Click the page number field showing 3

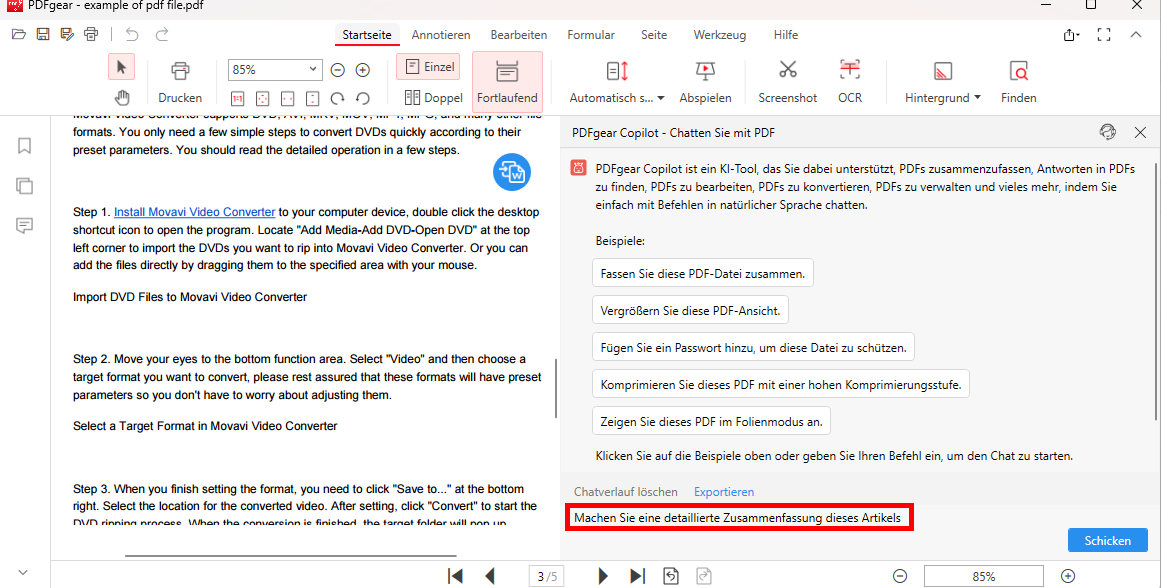click(548, 576)
